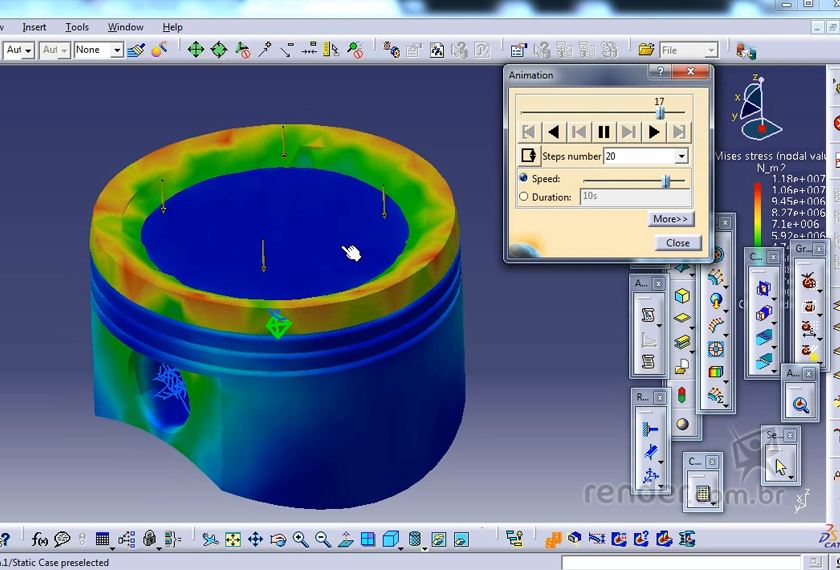Click the Fit All In view icon
Viewport: 840px width, 570px height.
[233, 540]
